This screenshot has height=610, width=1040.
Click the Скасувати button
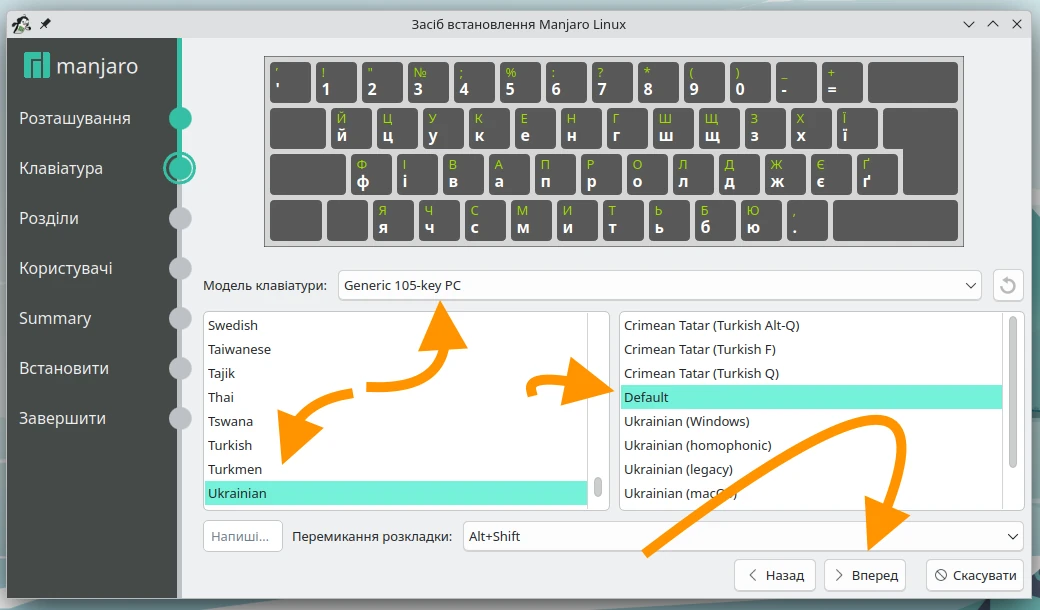(974, 575)
